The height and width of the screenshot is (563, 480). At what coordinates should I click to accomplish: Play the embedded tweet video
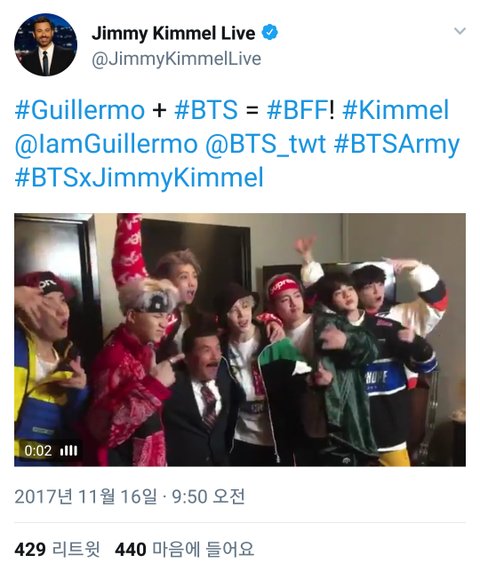coord(240,340)
